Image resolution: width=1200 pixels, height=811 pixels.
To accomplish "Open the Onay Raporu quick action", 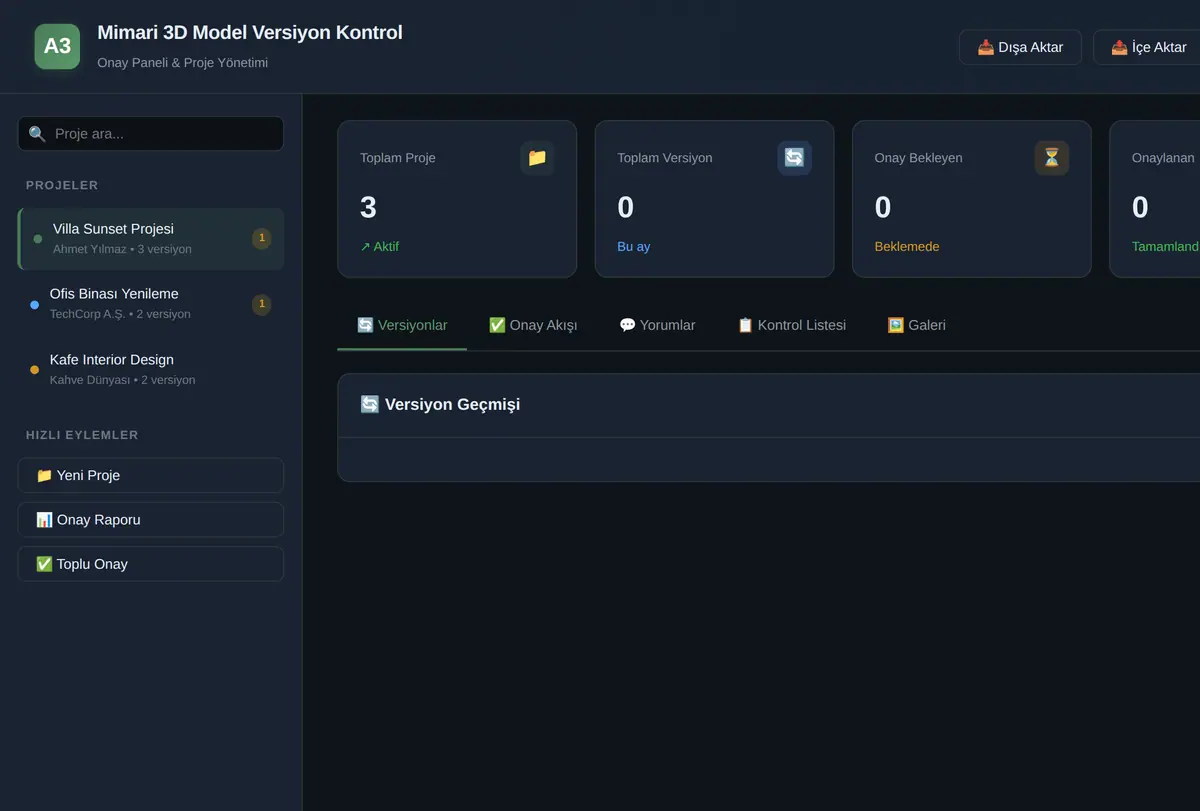I will 151,520.
